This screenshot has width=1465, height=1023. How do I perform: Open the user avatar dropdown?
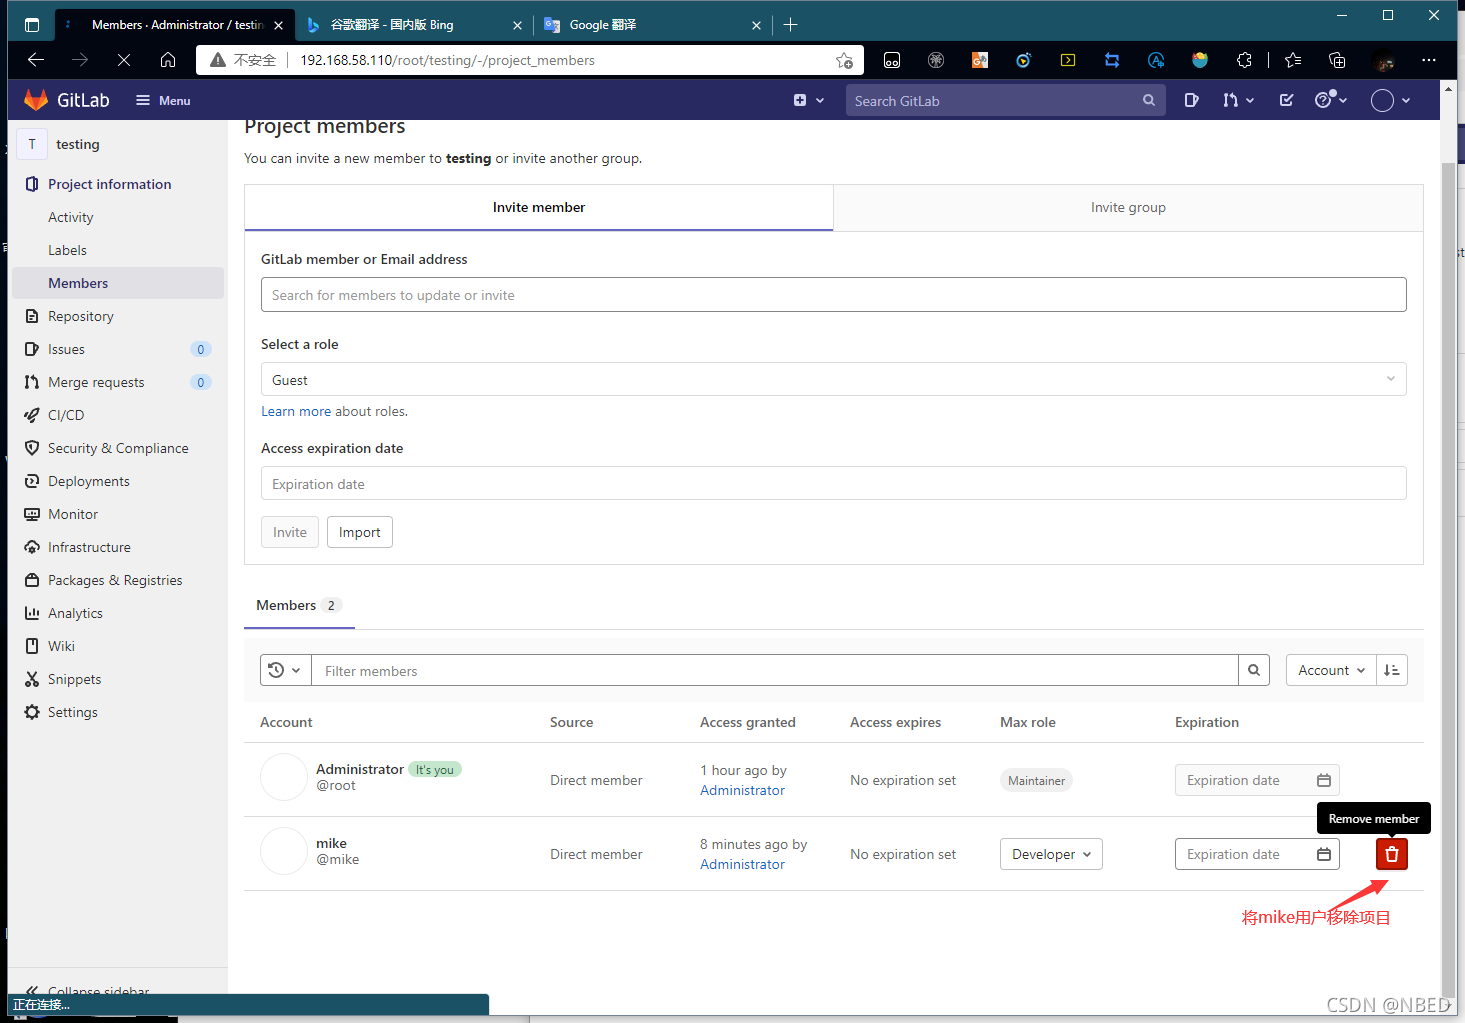[x=1390, y=100]
